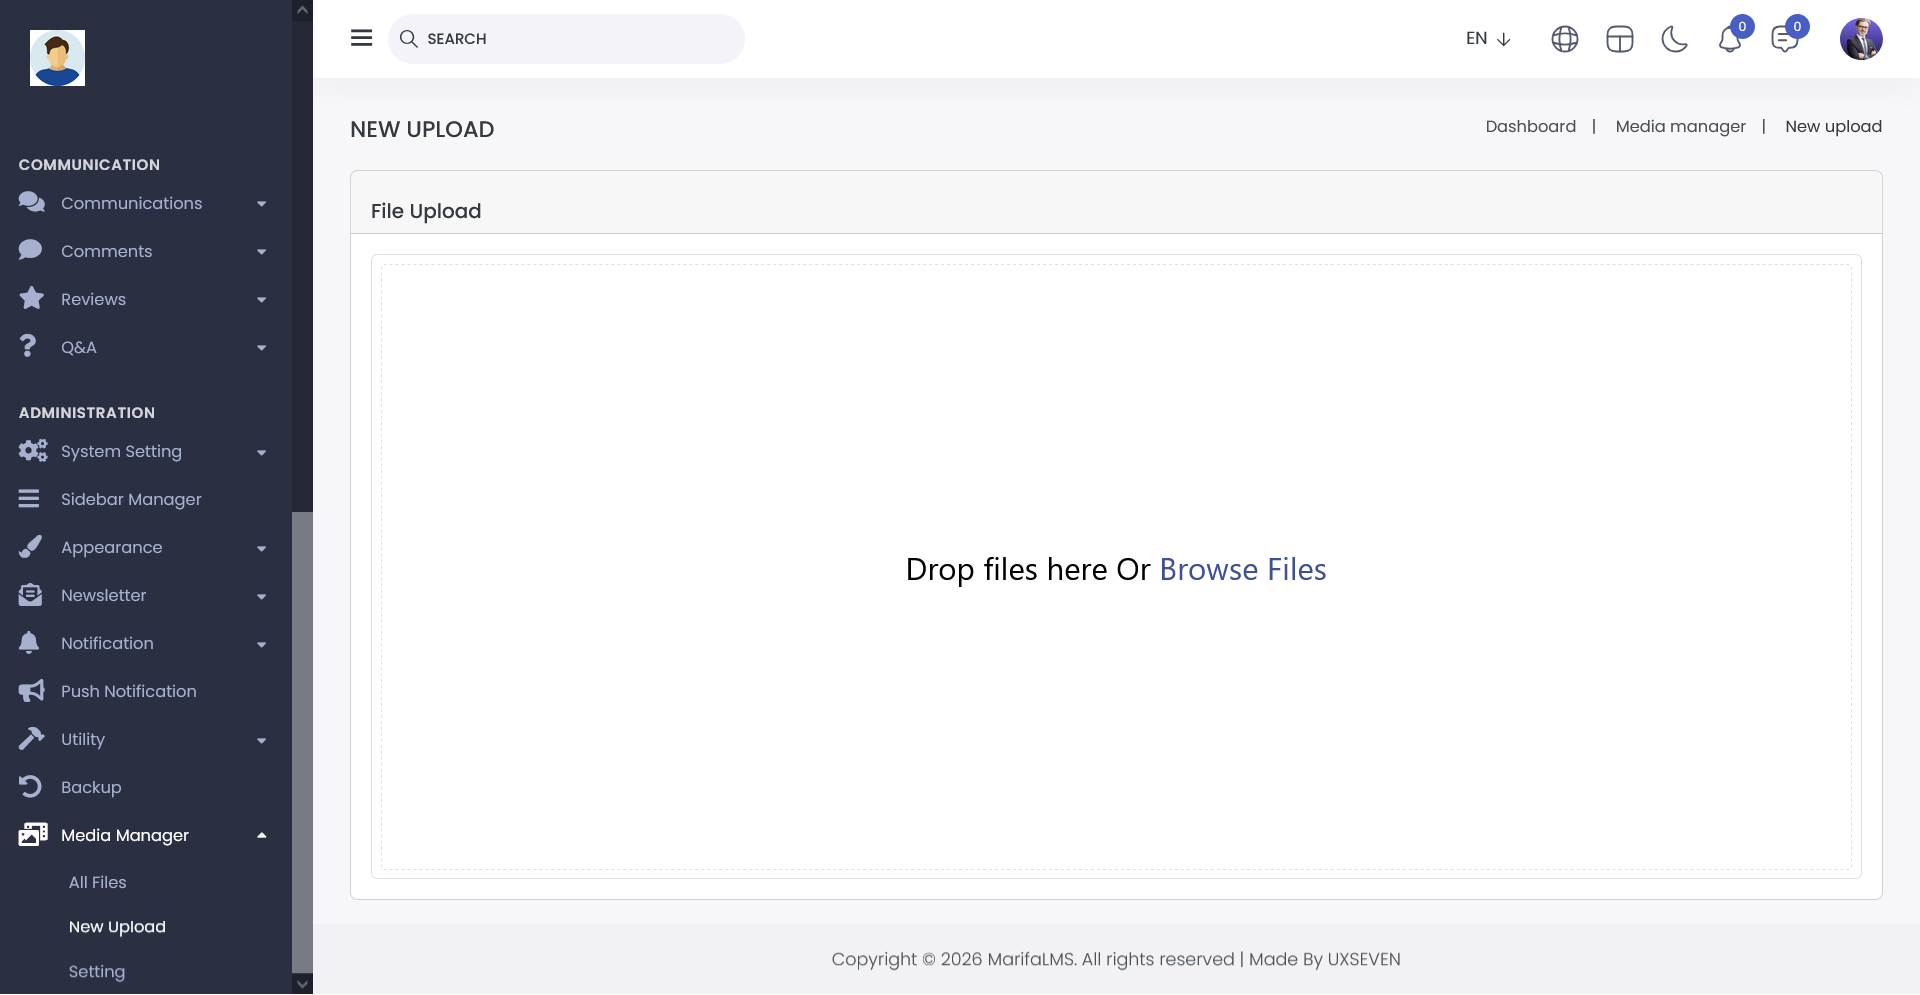Click the layout panel icon in header

point(1619,39)
